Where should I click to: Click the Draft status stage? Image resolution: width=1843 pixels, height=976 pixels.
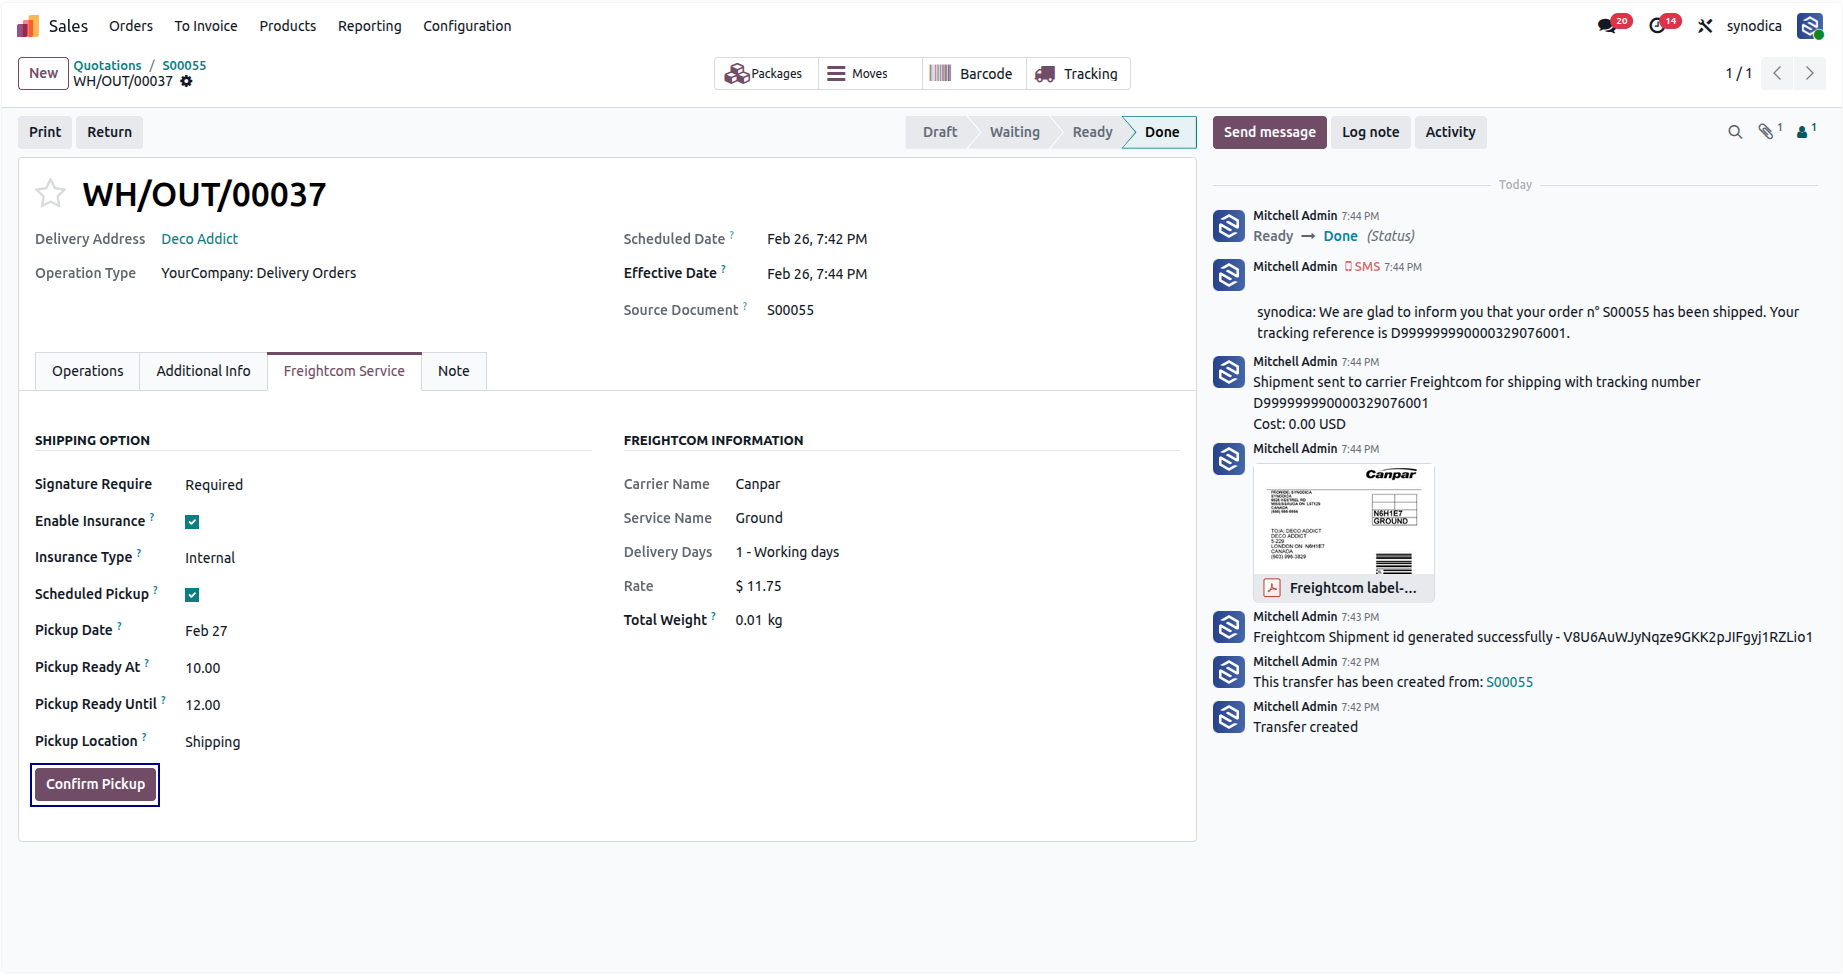point(940,132)
